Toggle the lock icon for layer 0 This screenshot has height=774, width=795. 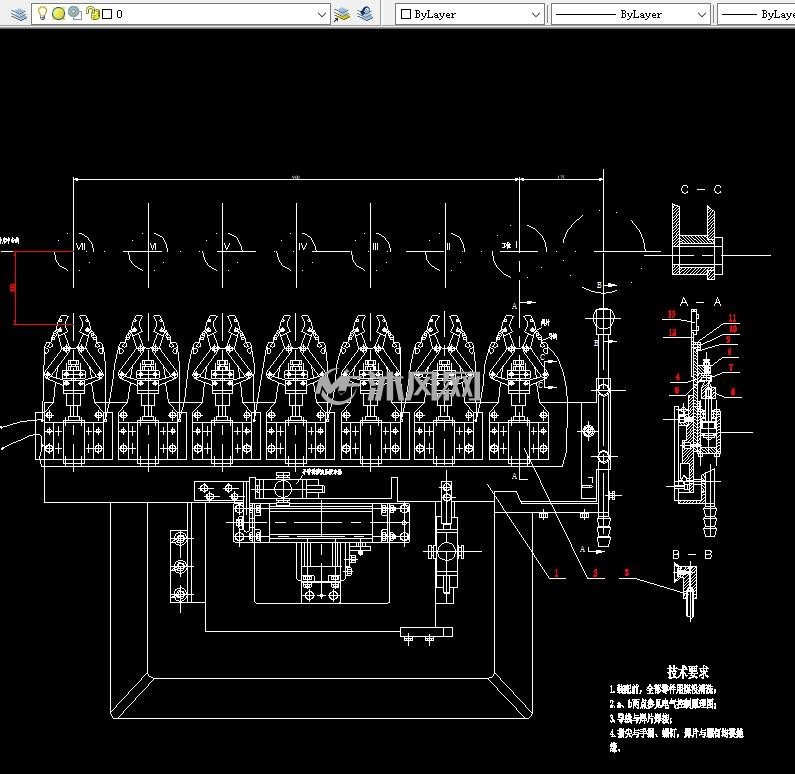[93, 14]
